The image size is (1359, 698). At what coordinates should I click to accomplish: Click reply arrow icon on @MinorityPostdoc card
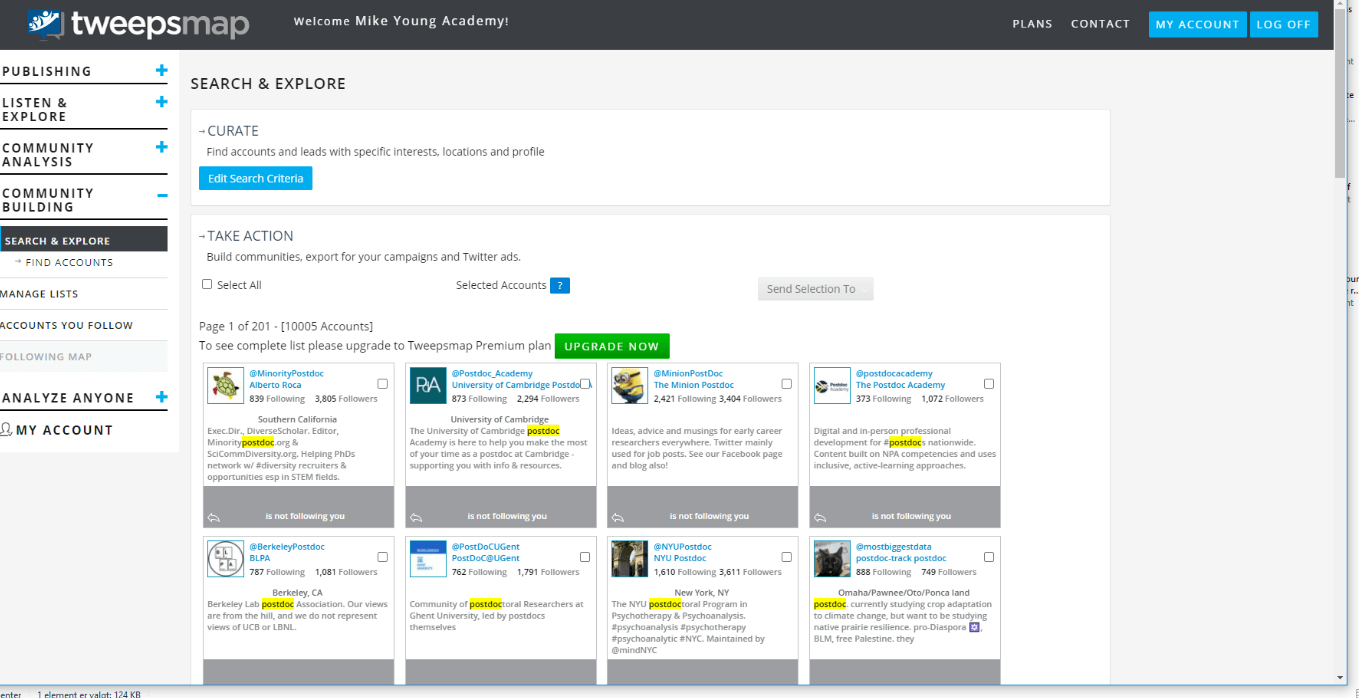tap(214, 517)
